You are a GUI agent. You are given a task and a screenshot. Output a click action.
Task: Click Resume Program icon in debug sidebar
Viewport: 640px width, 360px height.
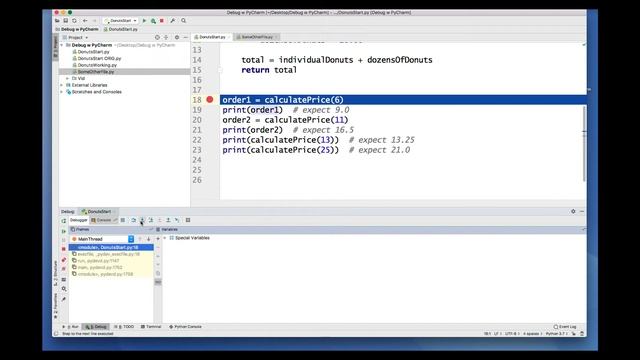click(x=64, y=231)
